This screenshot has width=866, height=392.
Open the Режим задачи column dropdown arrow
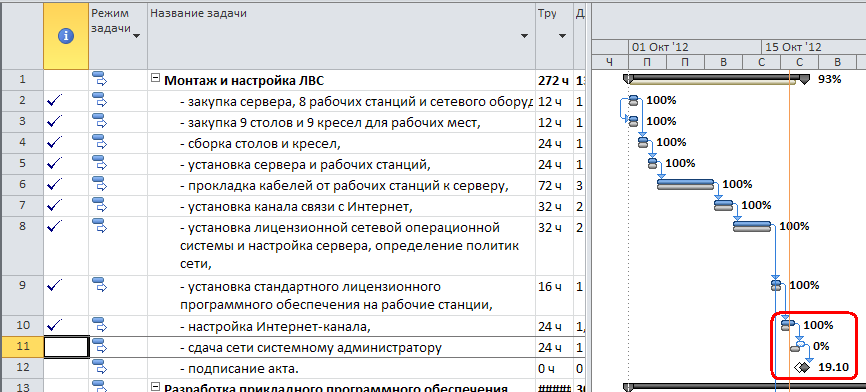pos(136,36)
